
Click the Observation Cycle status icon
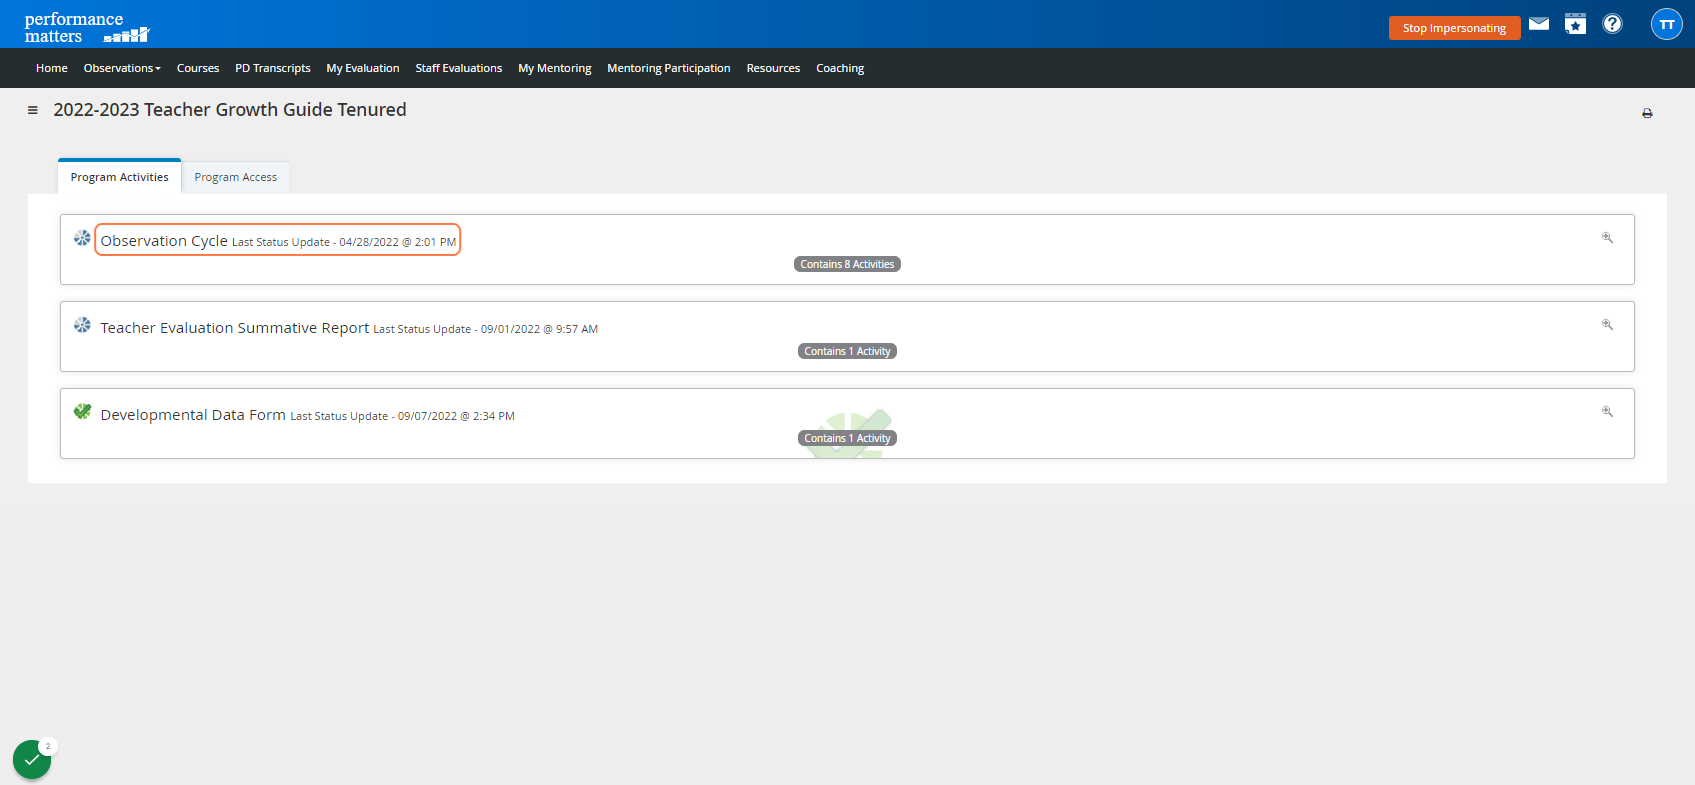tap(82, 238)
